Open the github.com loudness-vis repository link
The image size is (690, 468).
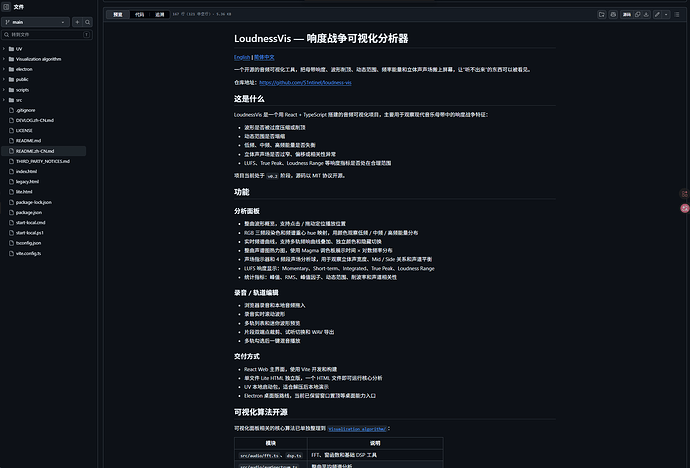click(x=305, y=83)
